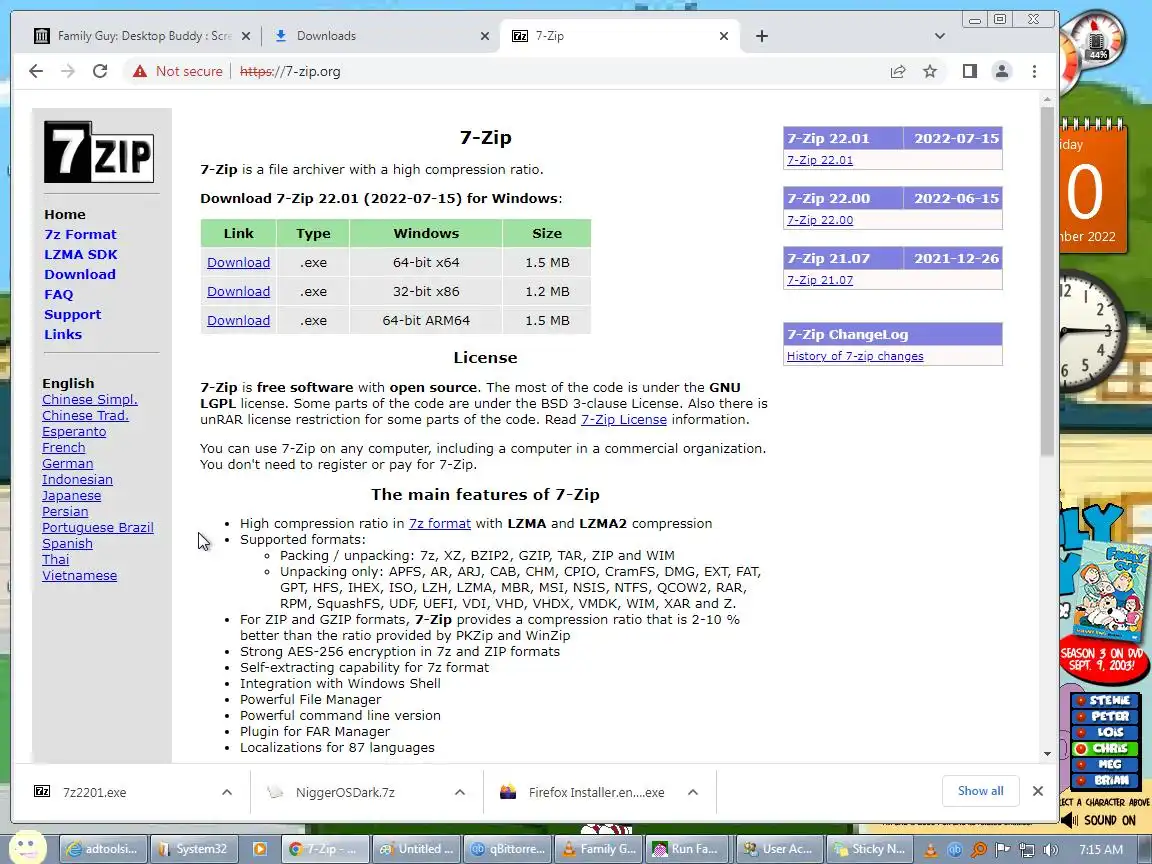Open the 7-Zip 22.00 news link
Viewport: 1152px width, 864px height.
click(820, 220)
